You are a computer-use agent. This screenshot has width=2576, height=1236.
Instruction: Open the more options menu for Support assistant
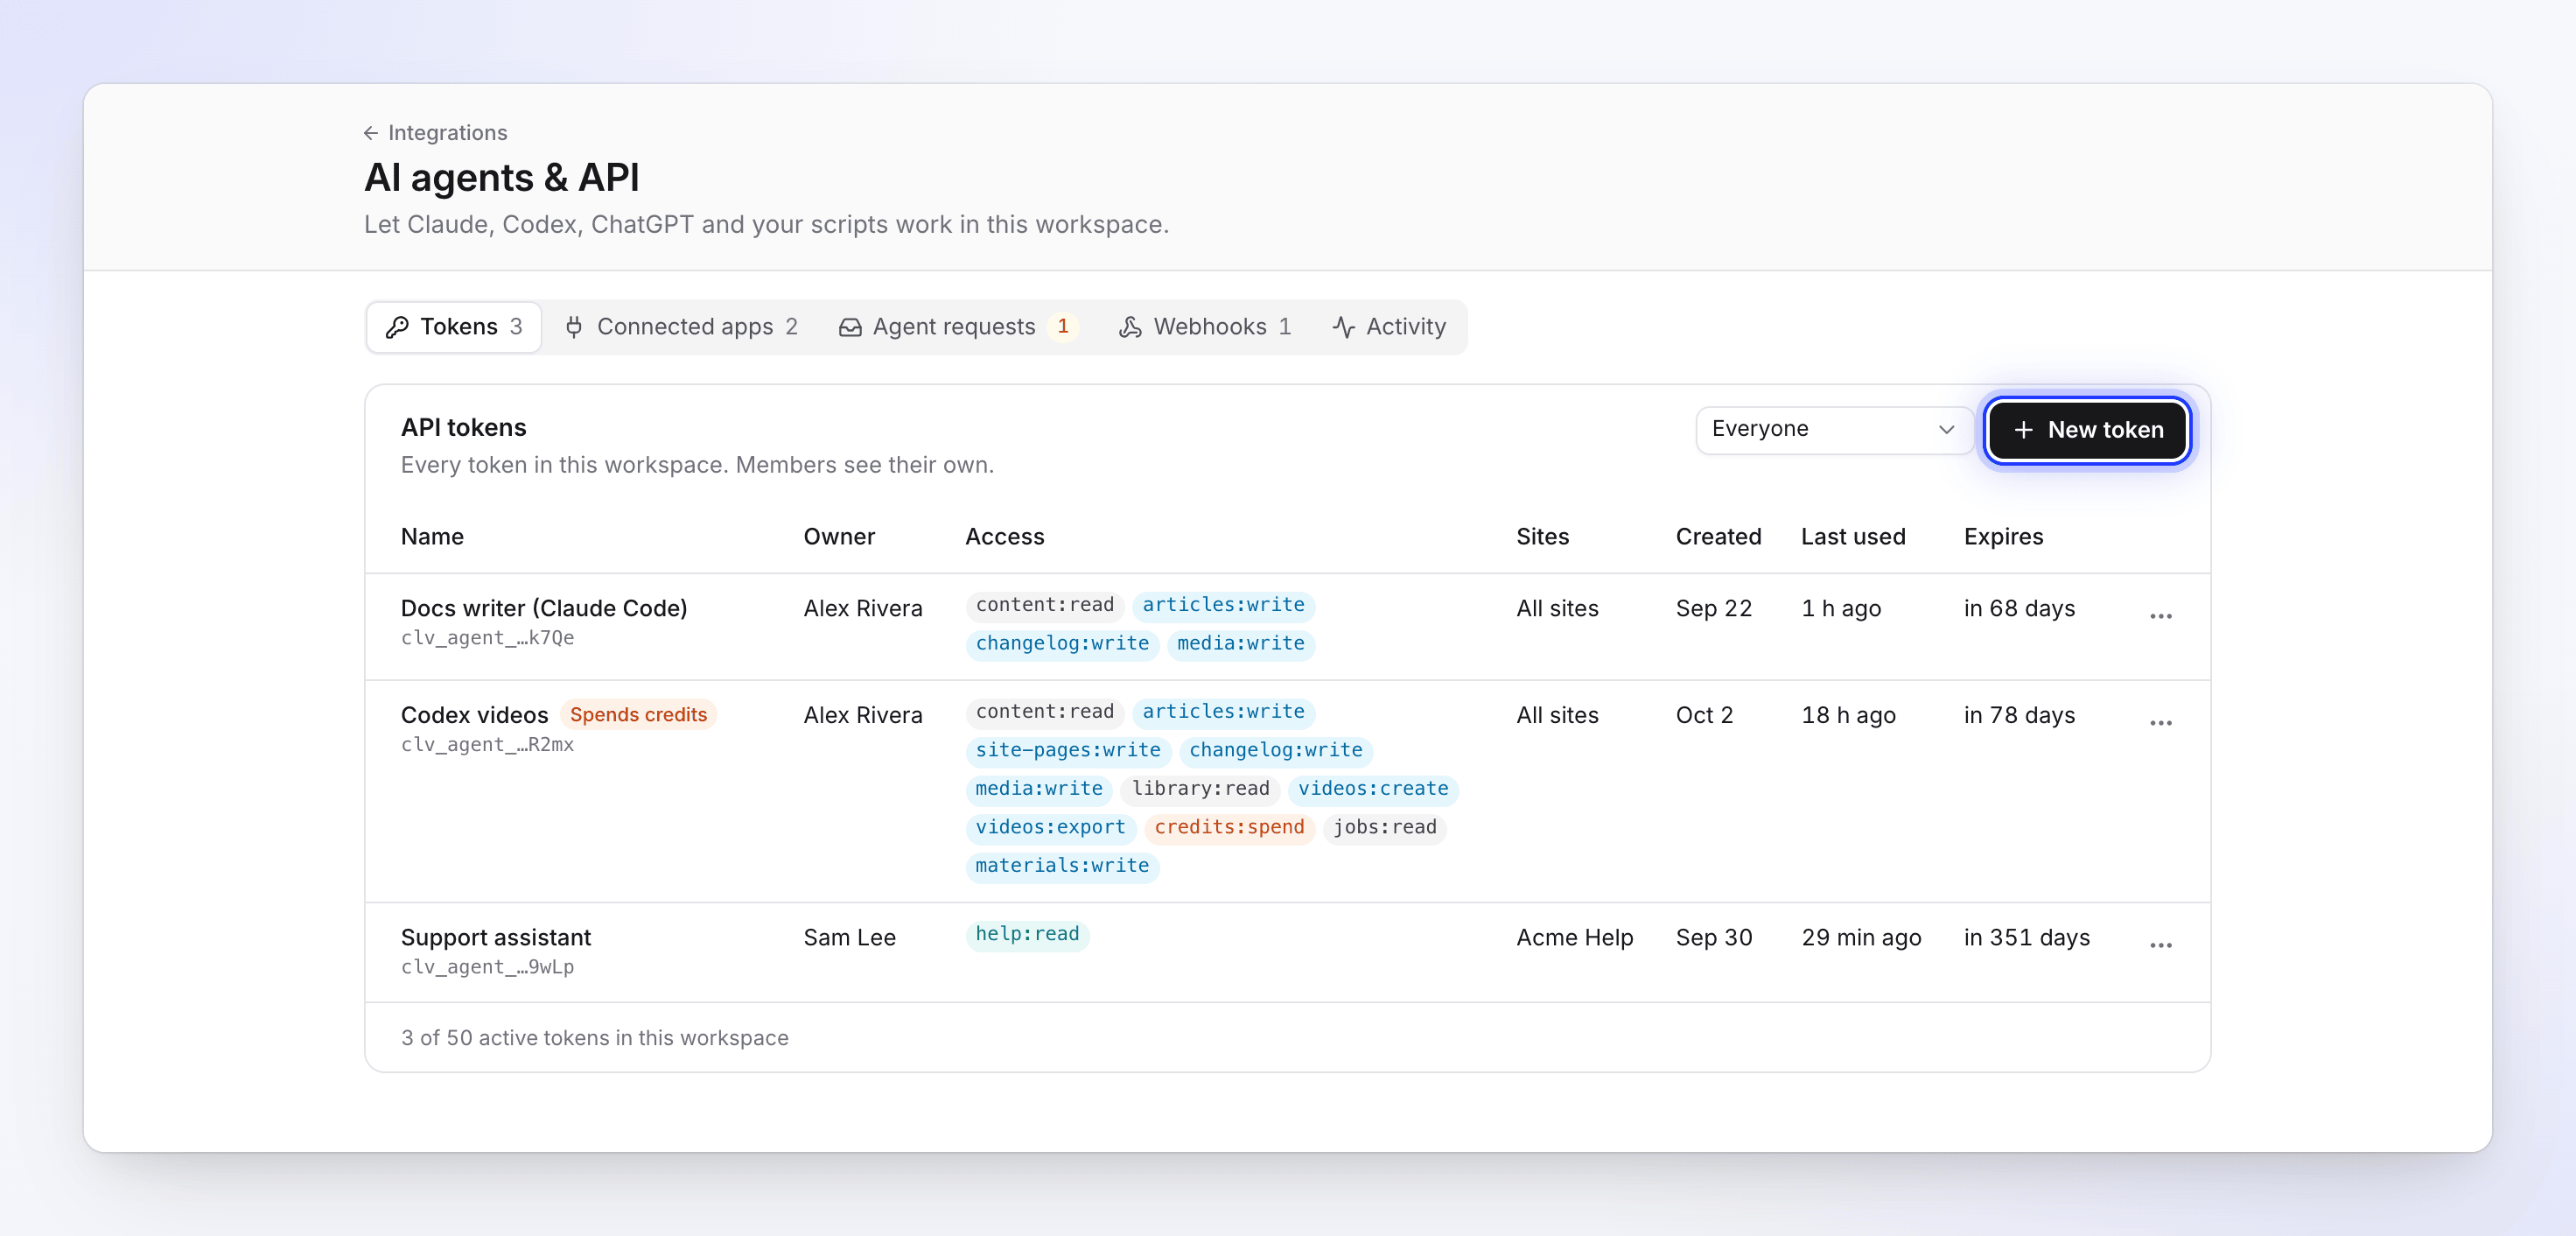tap(2160, 945)
